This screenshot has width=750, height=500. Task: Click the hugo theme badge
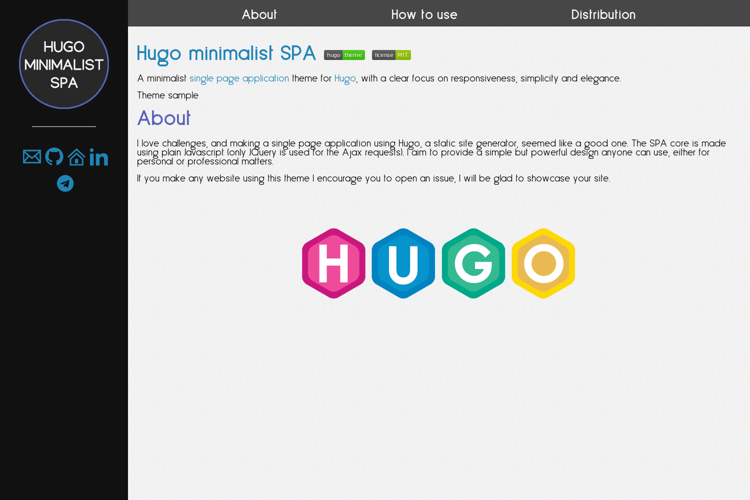coord(344,55)
